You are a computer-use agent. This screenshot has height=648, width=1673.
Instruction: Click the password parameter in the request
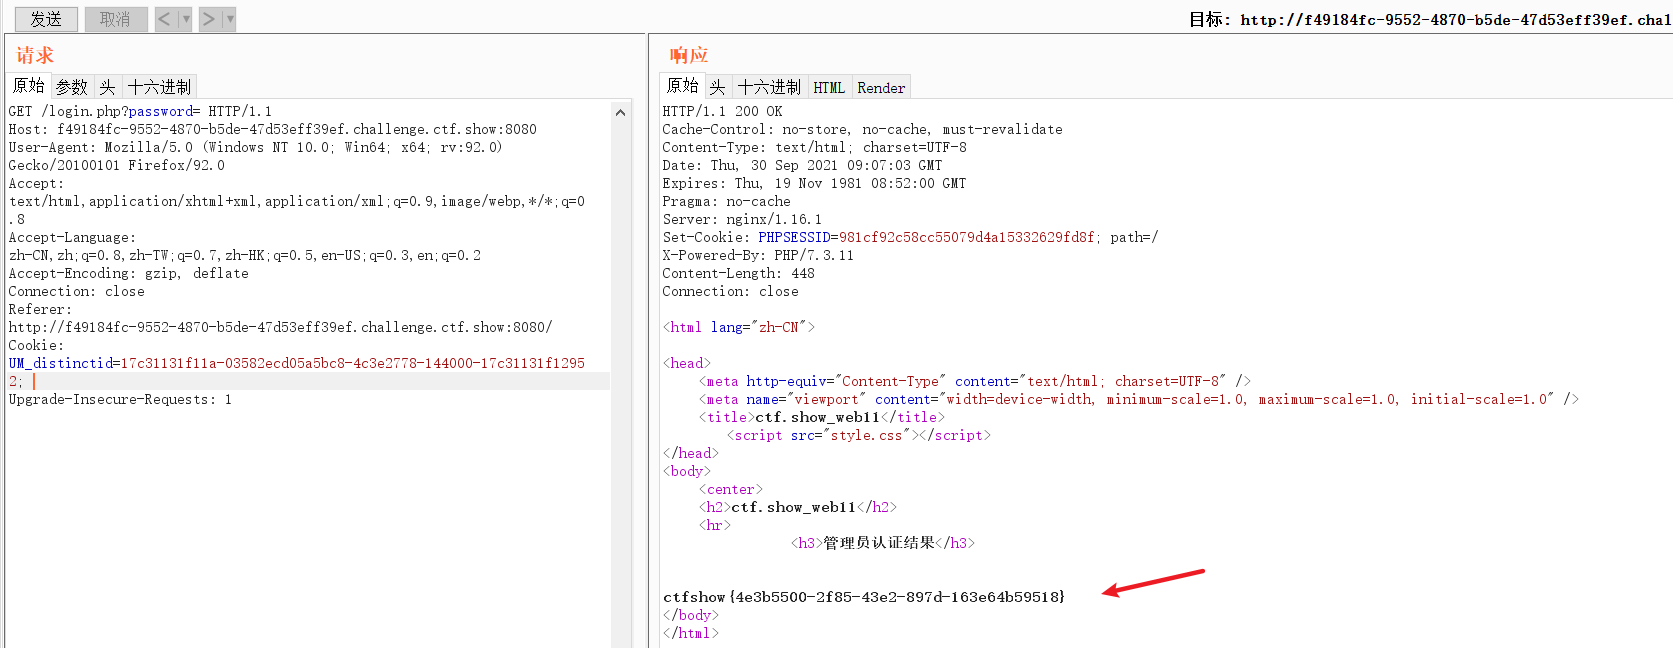[160, 111]
